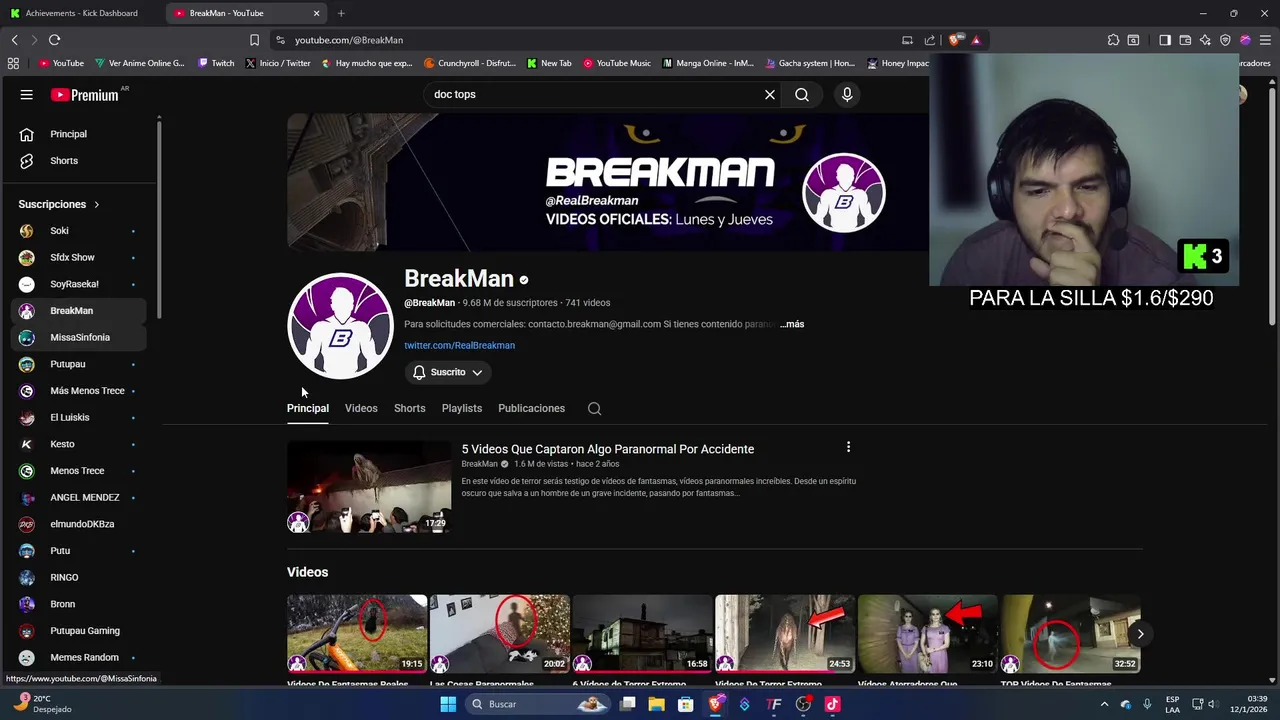The height and width of the screenshot is (720, 1280).
Task: Open the YouTube guide hamburger menu
Action: (x=27, y=95)
